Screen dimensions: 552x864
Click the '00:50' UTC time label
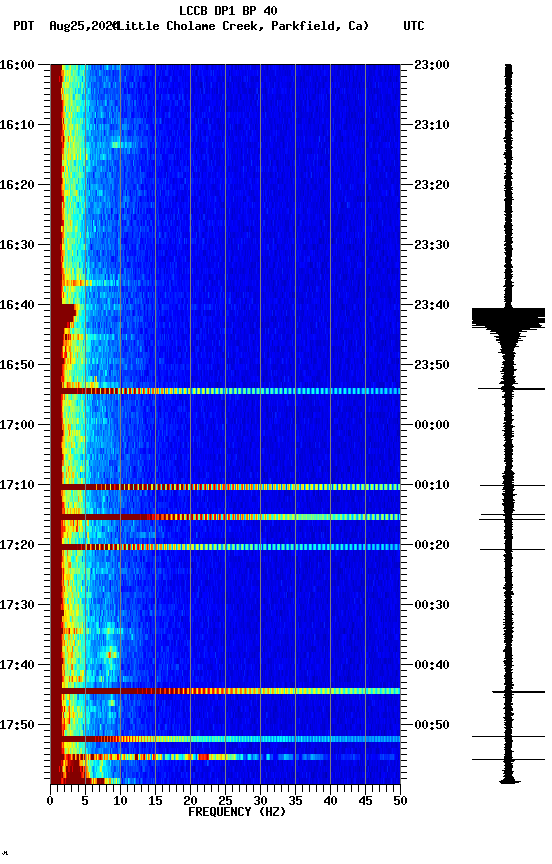432,726
